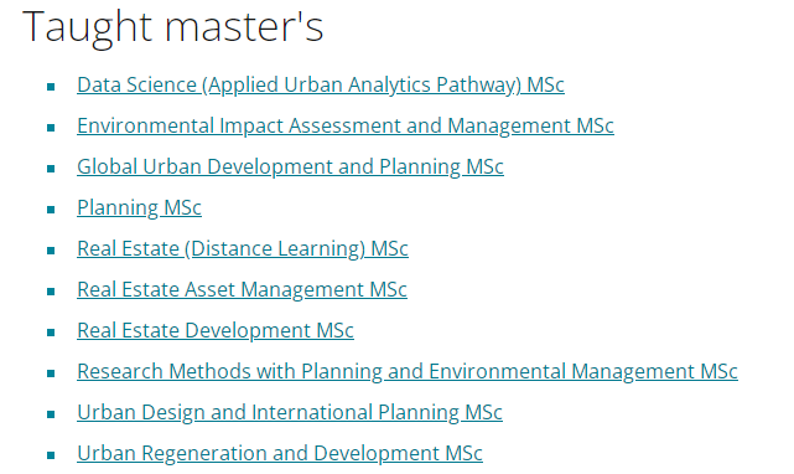Open Real Estate (Distance Learning) MSc
Viewport: 794px width, 474px height.
coord(243,249)
